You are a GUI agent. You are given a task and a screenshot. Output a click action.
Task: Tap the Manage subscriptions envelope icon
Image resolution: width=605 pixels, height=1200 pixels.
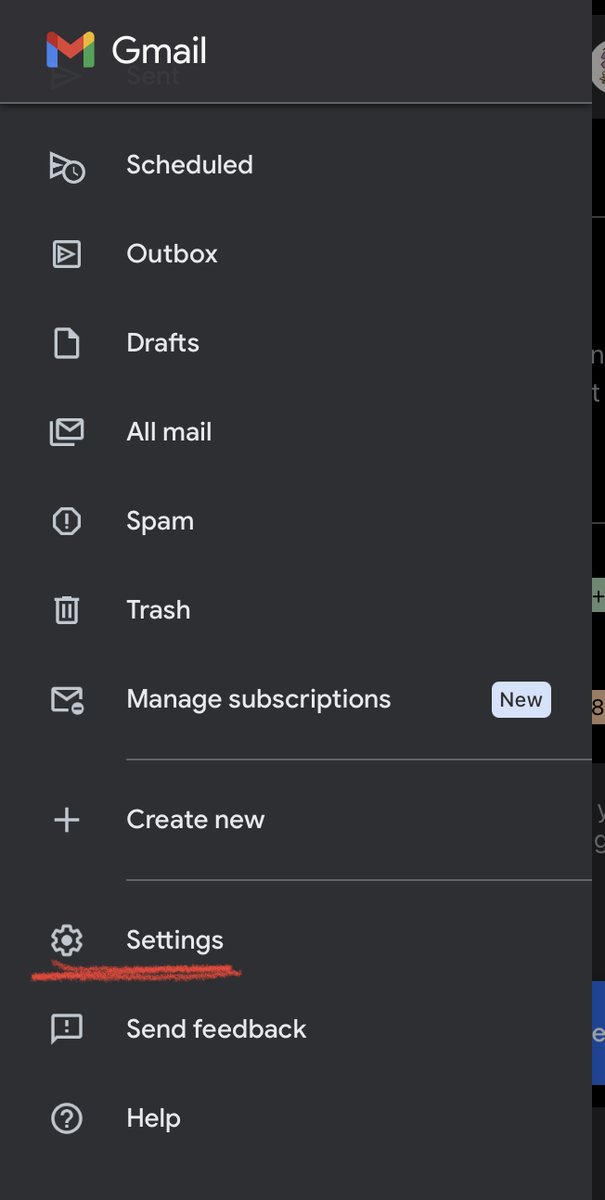[67, 700]
